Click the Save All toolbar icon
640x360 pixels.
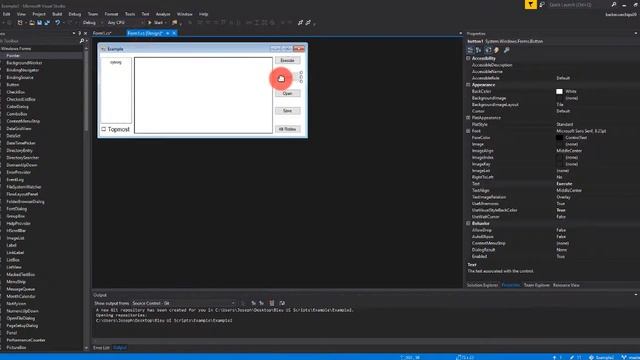(x=47, y=23)
